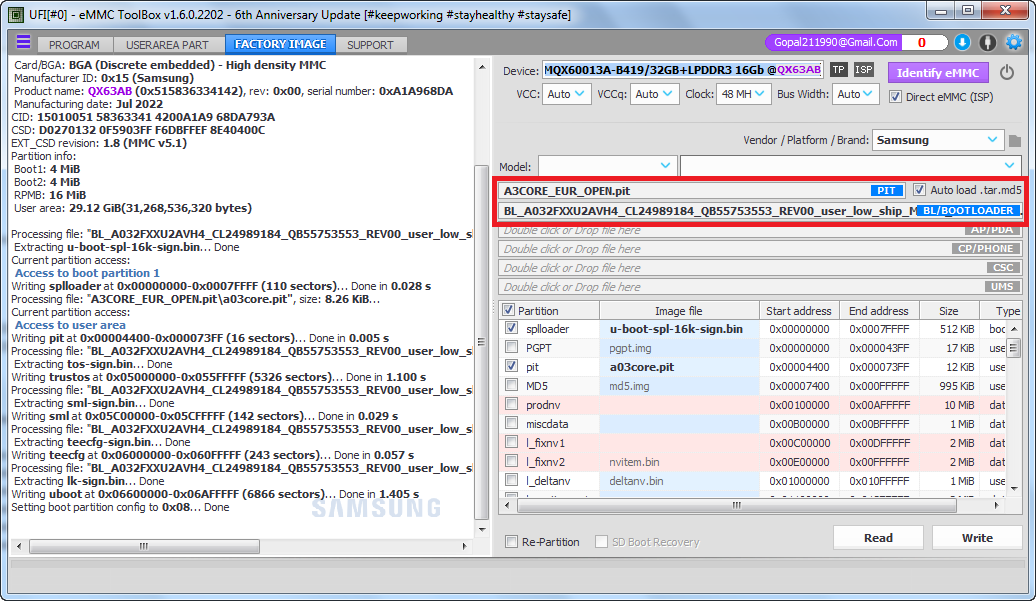The height and width of the screenshot is (601, 1036).
Task: Check the PGPT partition checkbox
Action: pyautogui.click(x=511, y=347)
